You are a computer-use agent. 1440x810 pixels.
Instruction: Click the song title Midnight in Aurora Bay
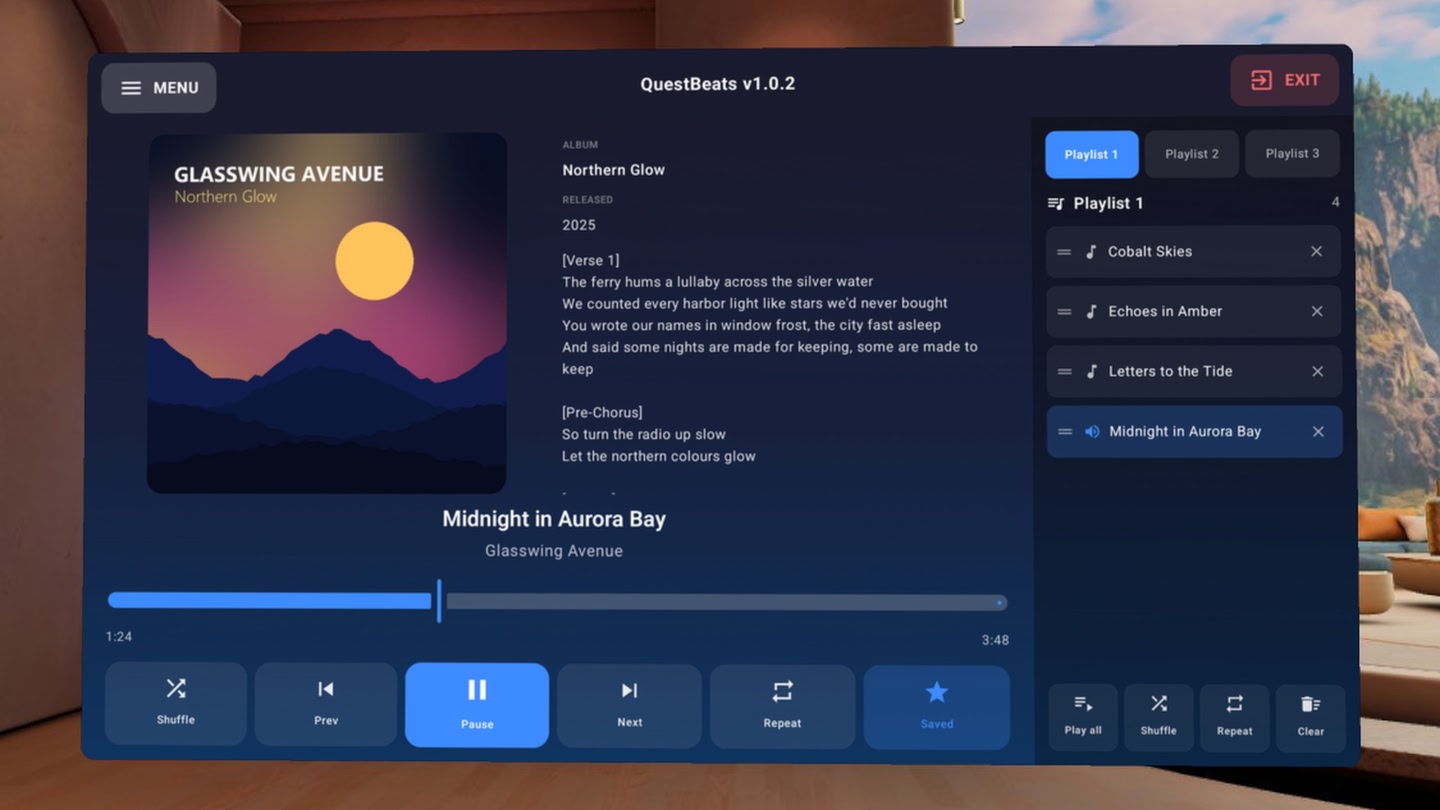(x=554, y=519)
